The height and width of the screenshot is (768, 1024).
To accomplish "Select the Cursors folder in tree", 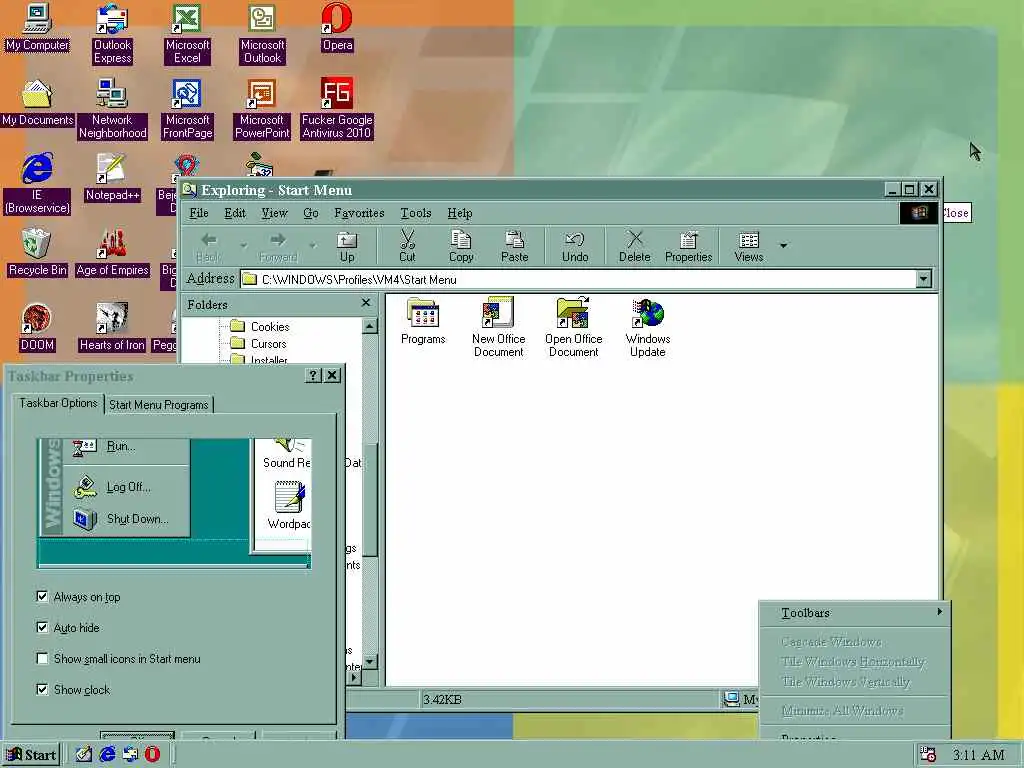I will coord(259,344).
